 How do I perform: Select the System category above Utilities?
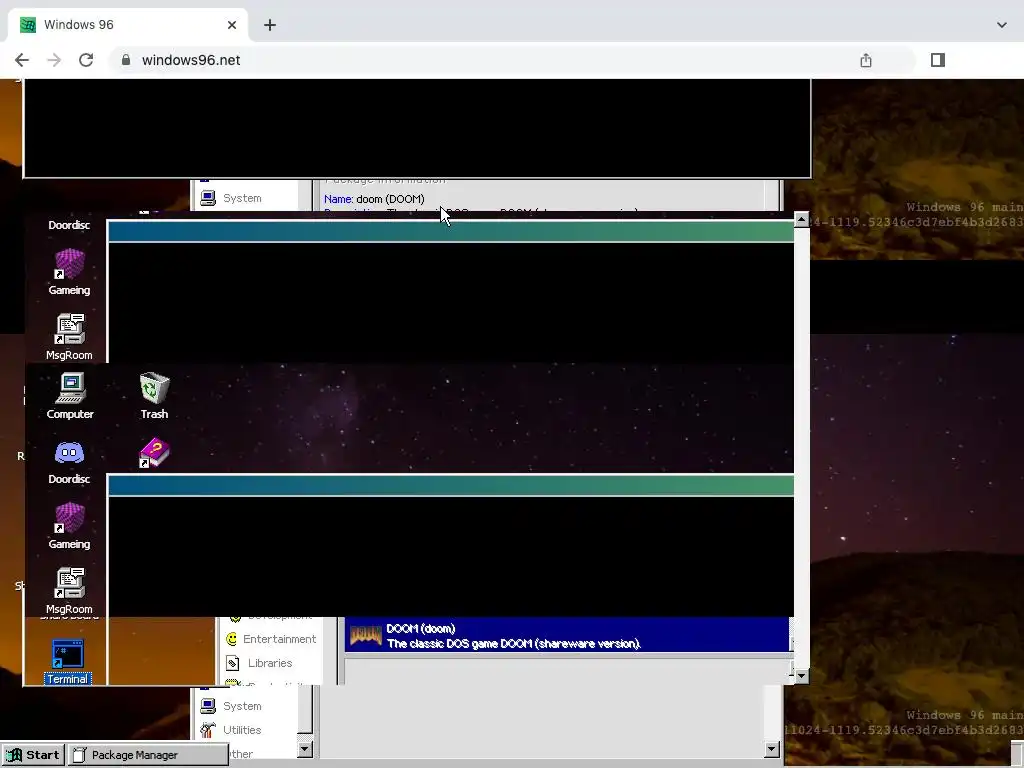pyautogui.click(x=231, y=706)
